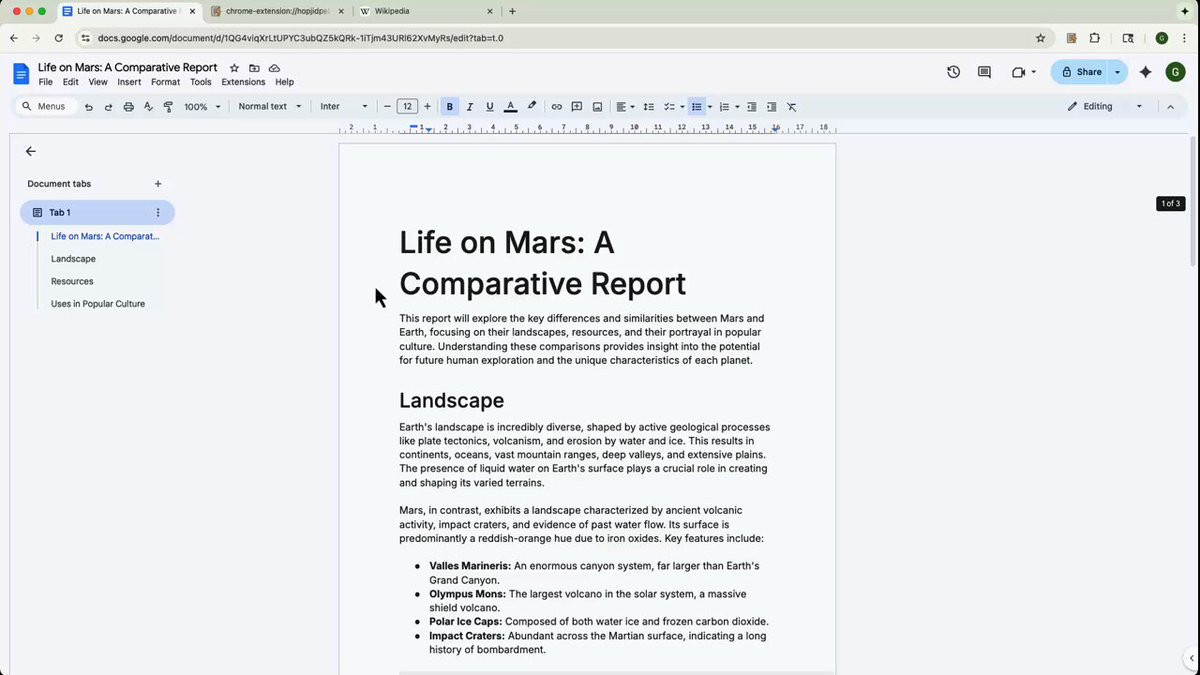Image resolution: width=1200 pixels, height=675 pixels.
Task: Click the cloud save status icon
Action: pyautogui.click(x=274, y=68)
